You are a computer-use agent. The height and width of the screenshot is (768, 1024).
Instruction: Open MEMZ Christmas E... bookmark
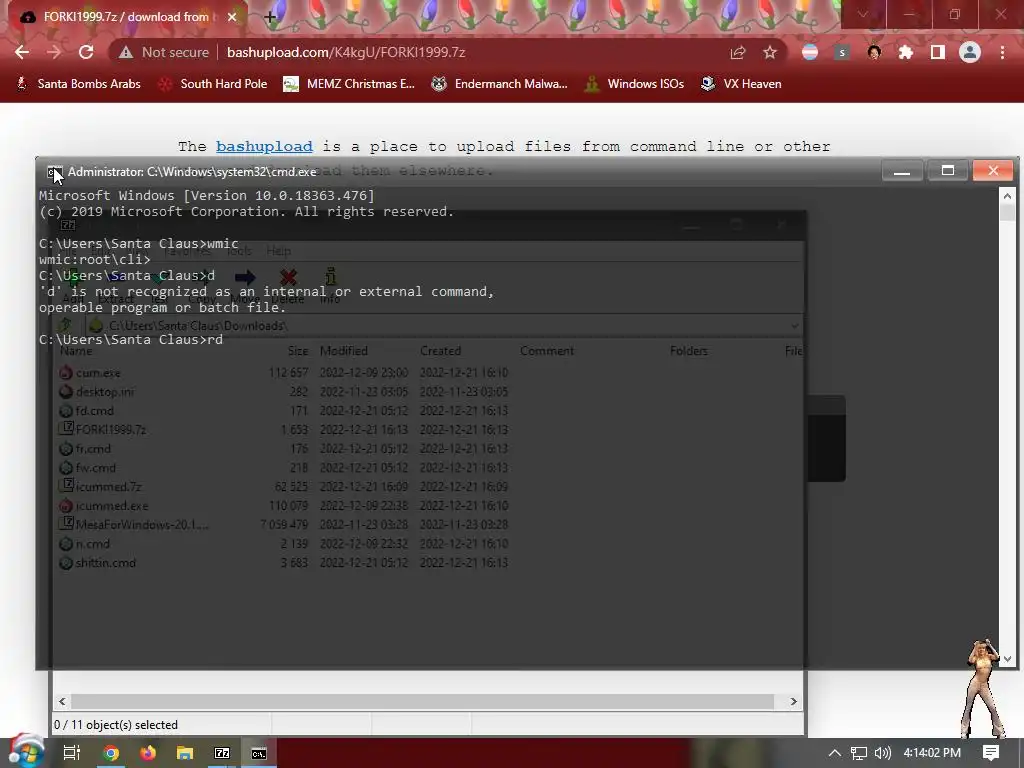(x=349, y=84)
